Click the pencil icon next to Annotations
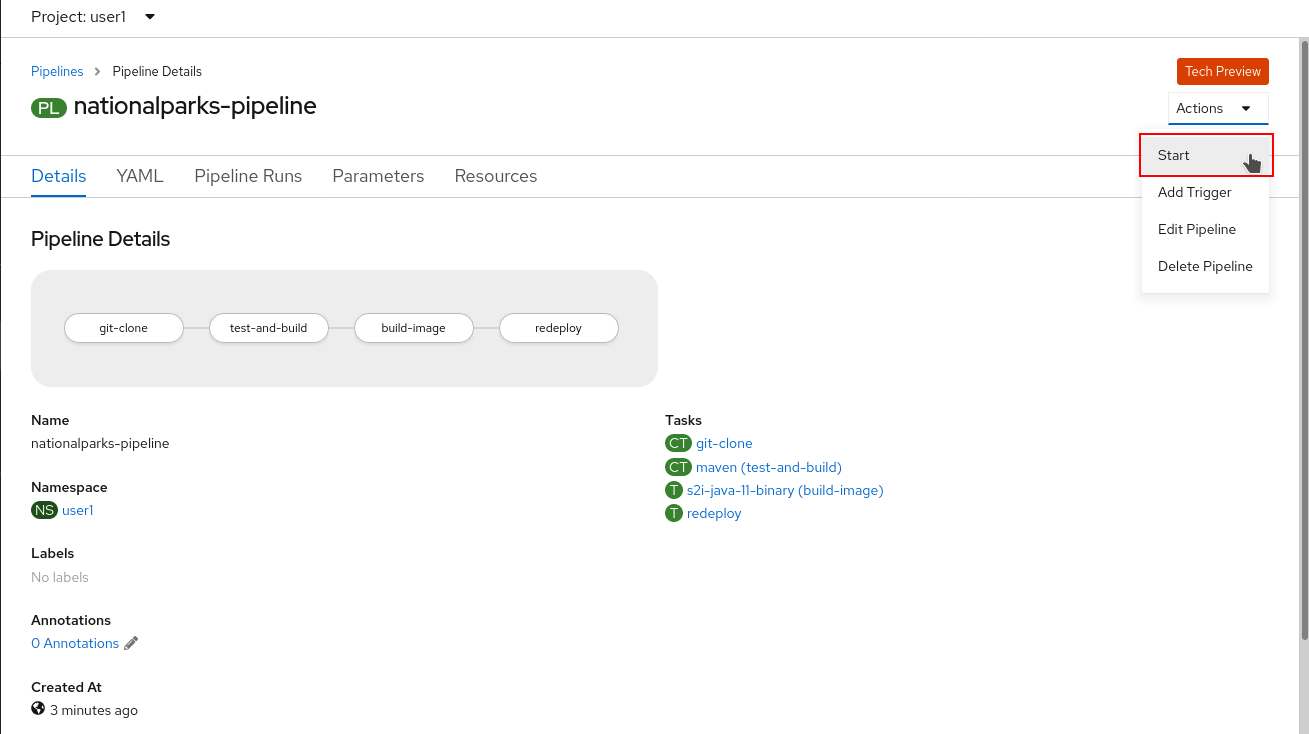The width and height of the screenshot is (1309, 734). click(x=131, y=644)
